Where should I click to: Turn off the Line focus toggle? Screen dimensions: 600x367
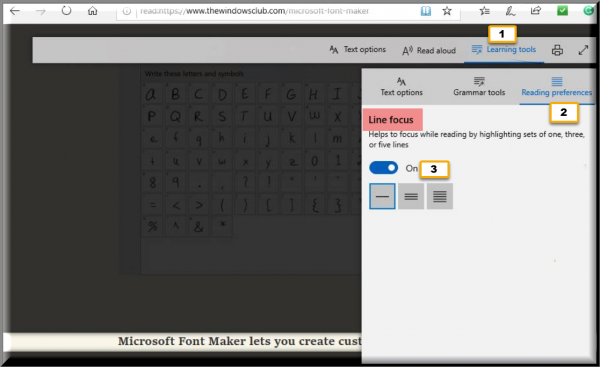(x=383, y=168)
